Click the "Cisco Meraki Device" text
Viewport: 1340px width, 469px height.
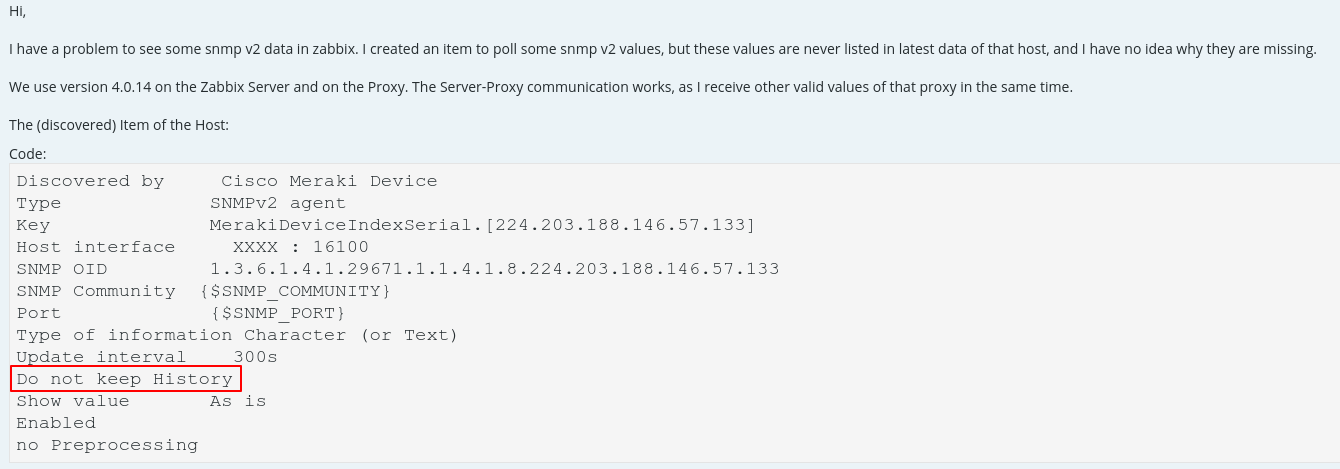coord(329,181)
